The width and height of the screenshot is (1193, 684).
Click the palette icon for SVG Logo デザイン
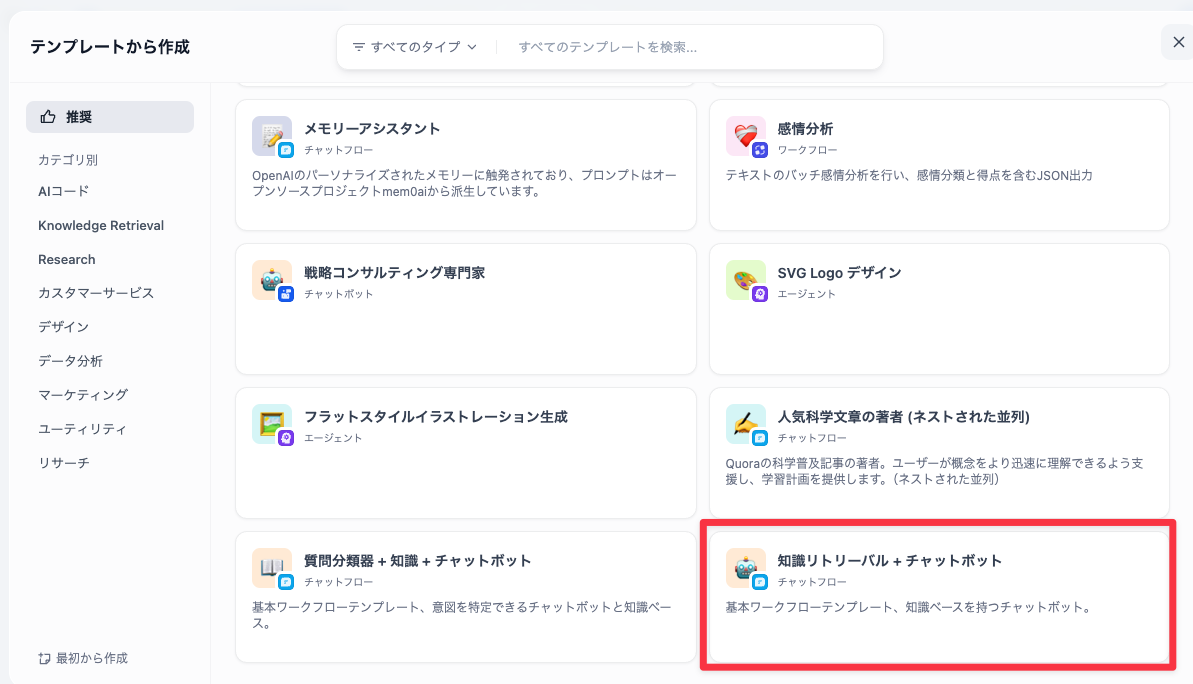(745, 280)
